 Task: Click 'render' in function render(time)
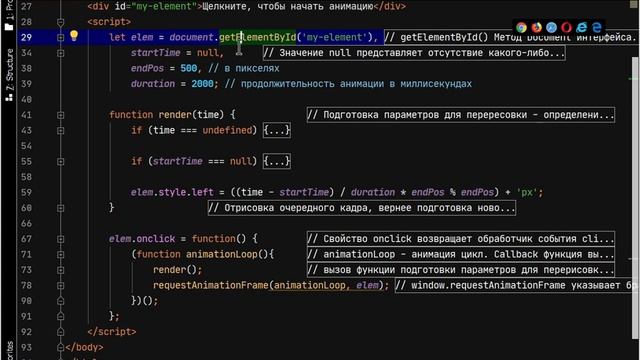pos(175,115)
